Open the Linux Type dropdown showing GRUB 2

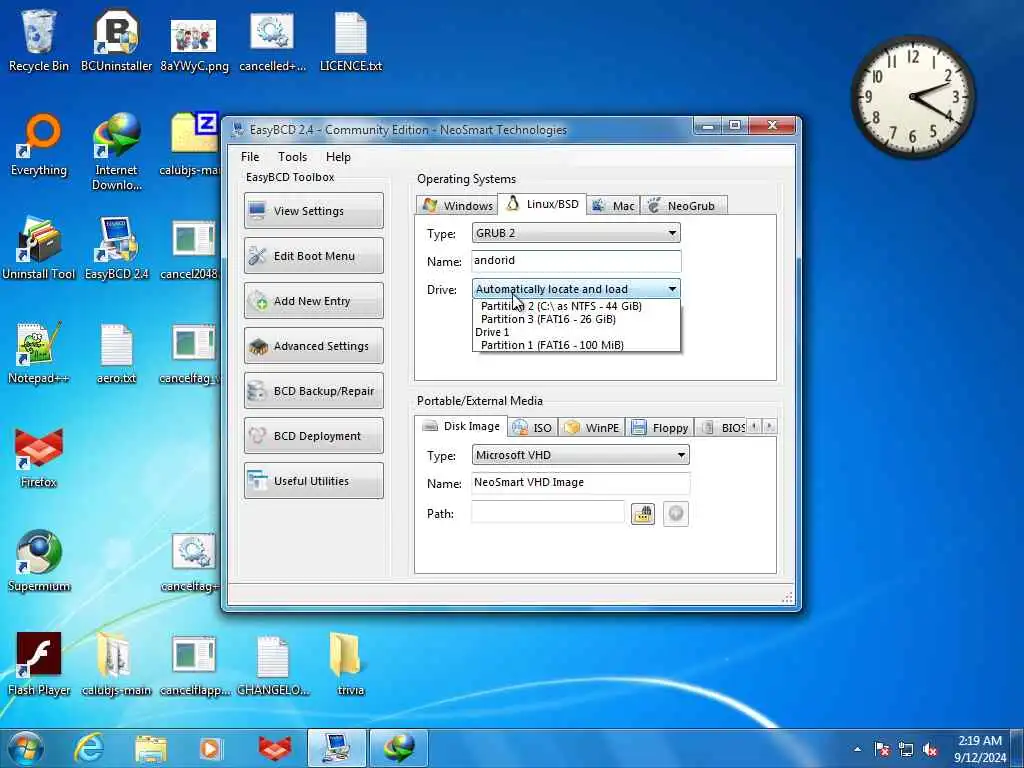(576, 233)
